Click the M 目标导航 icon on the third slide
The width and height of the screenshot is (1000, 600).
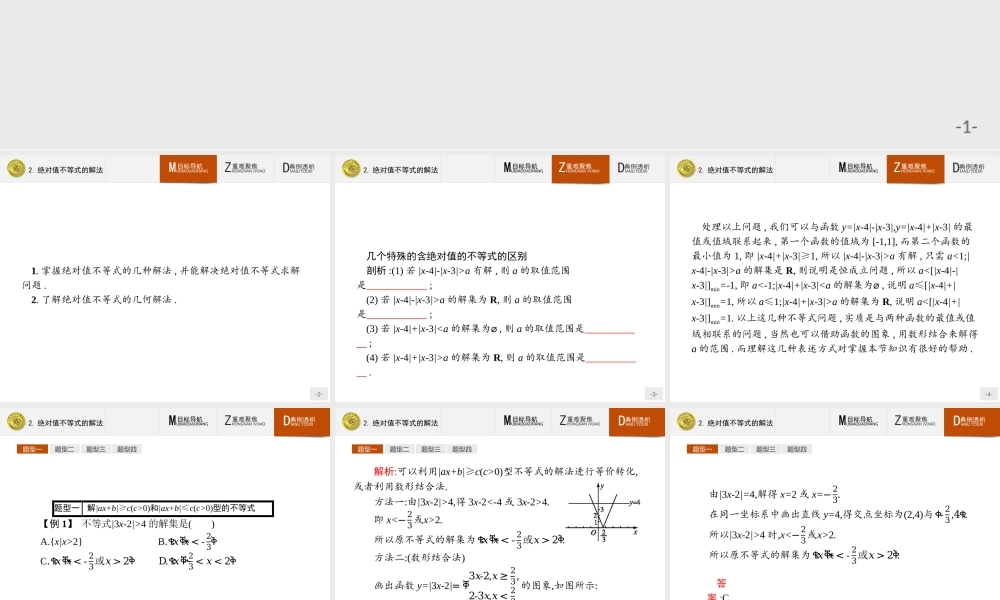click(x=858, y=169)
